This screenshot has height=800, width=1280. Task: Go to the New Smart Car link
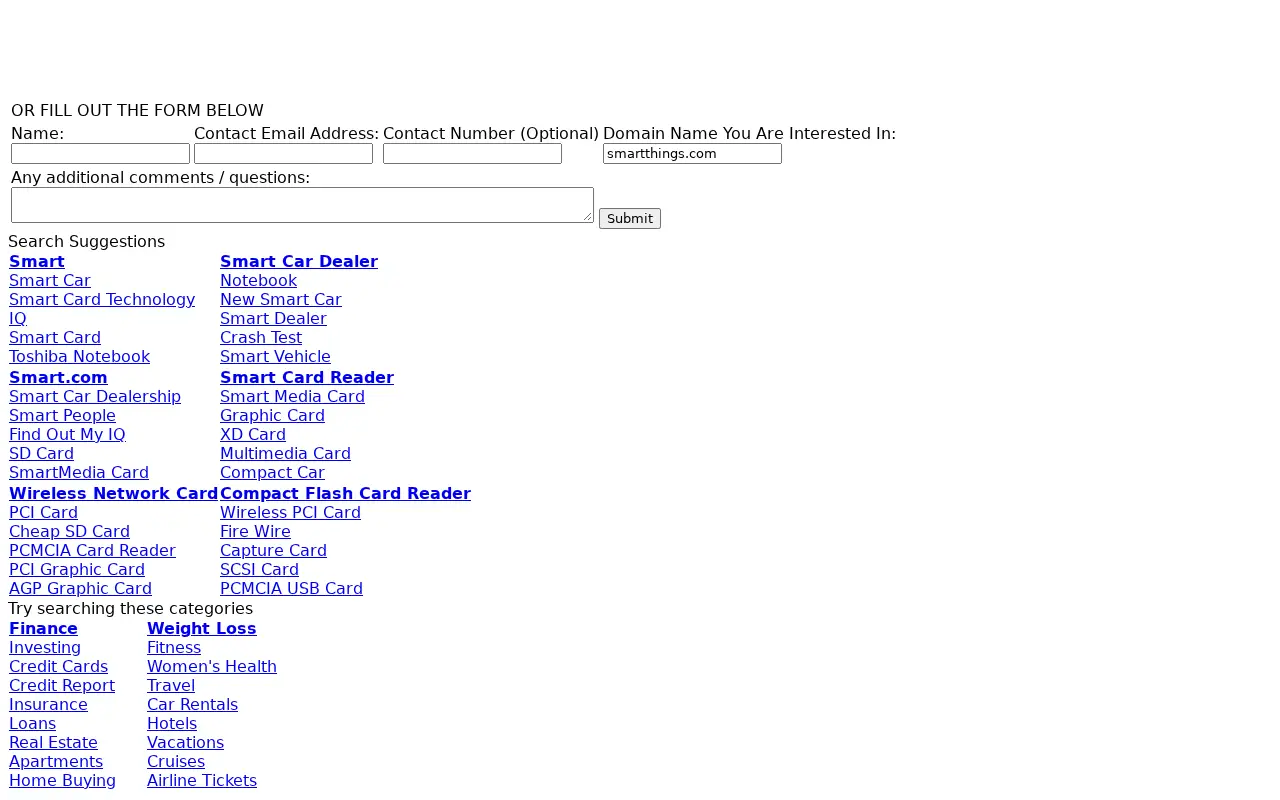pyautogui.click(x=281, y=300)
